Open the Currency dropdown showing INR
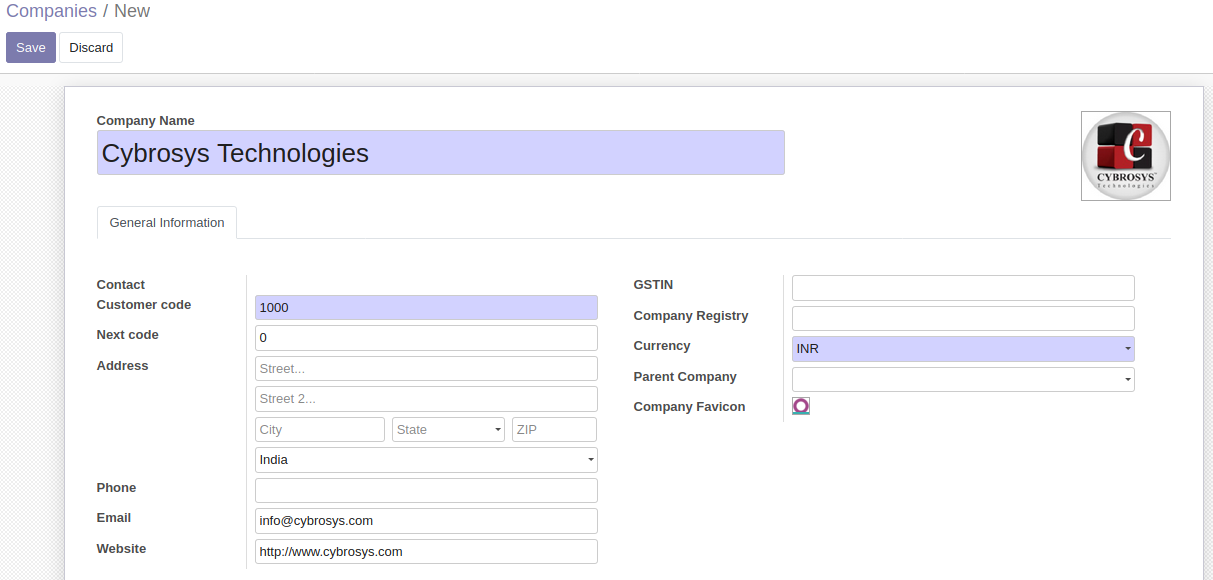 (x=962, y=349)
